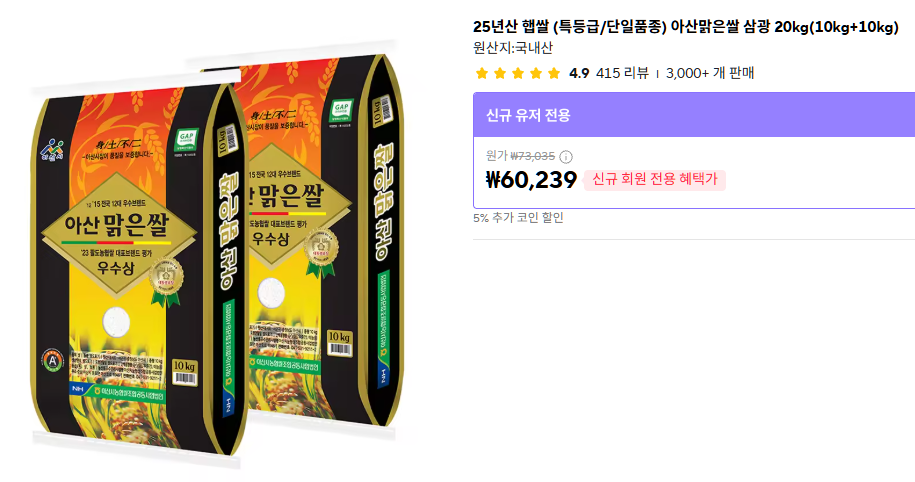Click the 3,000+ 개 판매 sales count

(x=710, y=73)
